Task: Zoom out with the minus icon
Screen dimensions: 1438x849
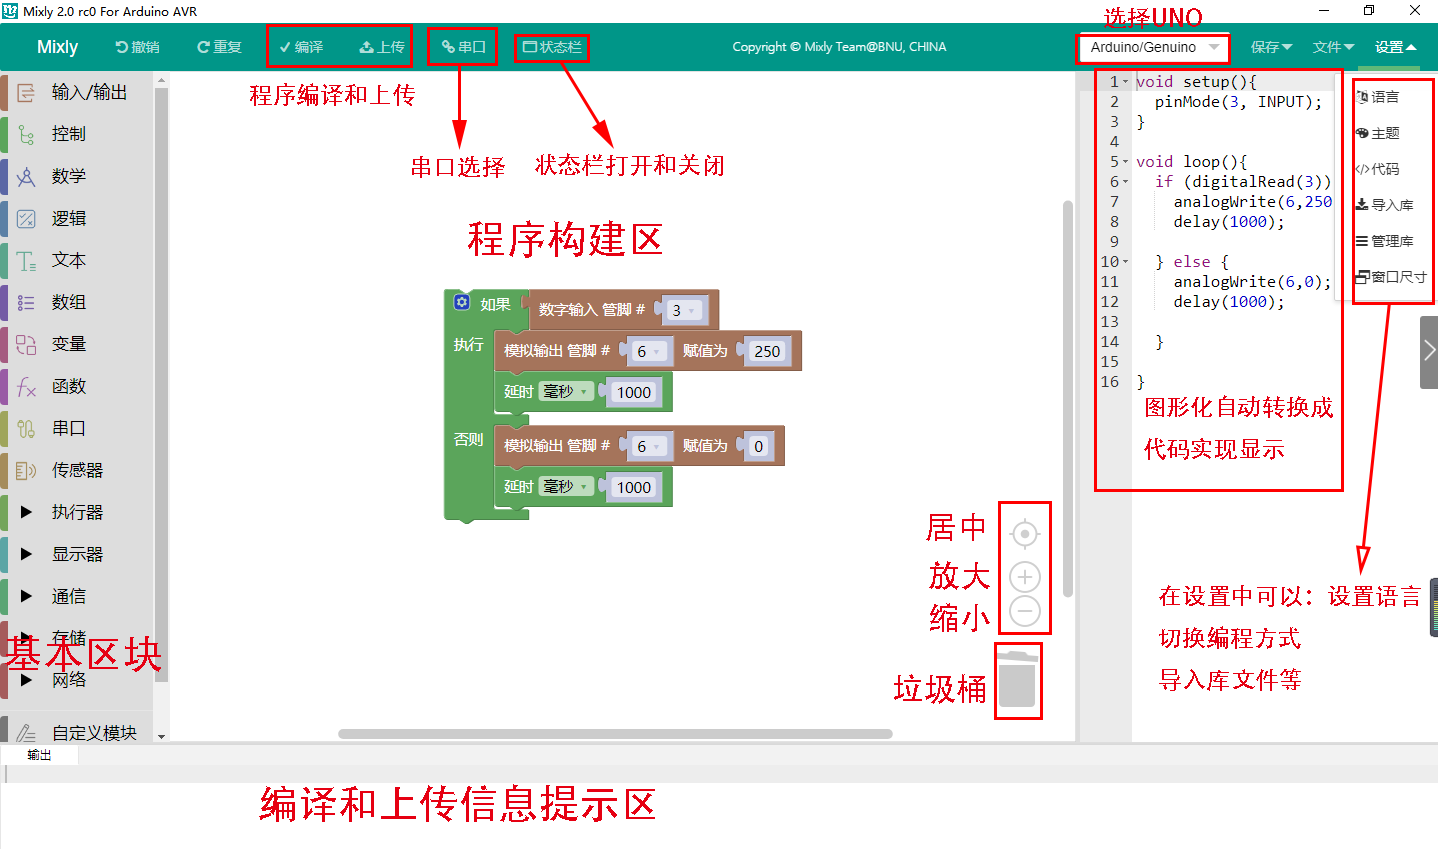Action: [x=1025, y=610]
